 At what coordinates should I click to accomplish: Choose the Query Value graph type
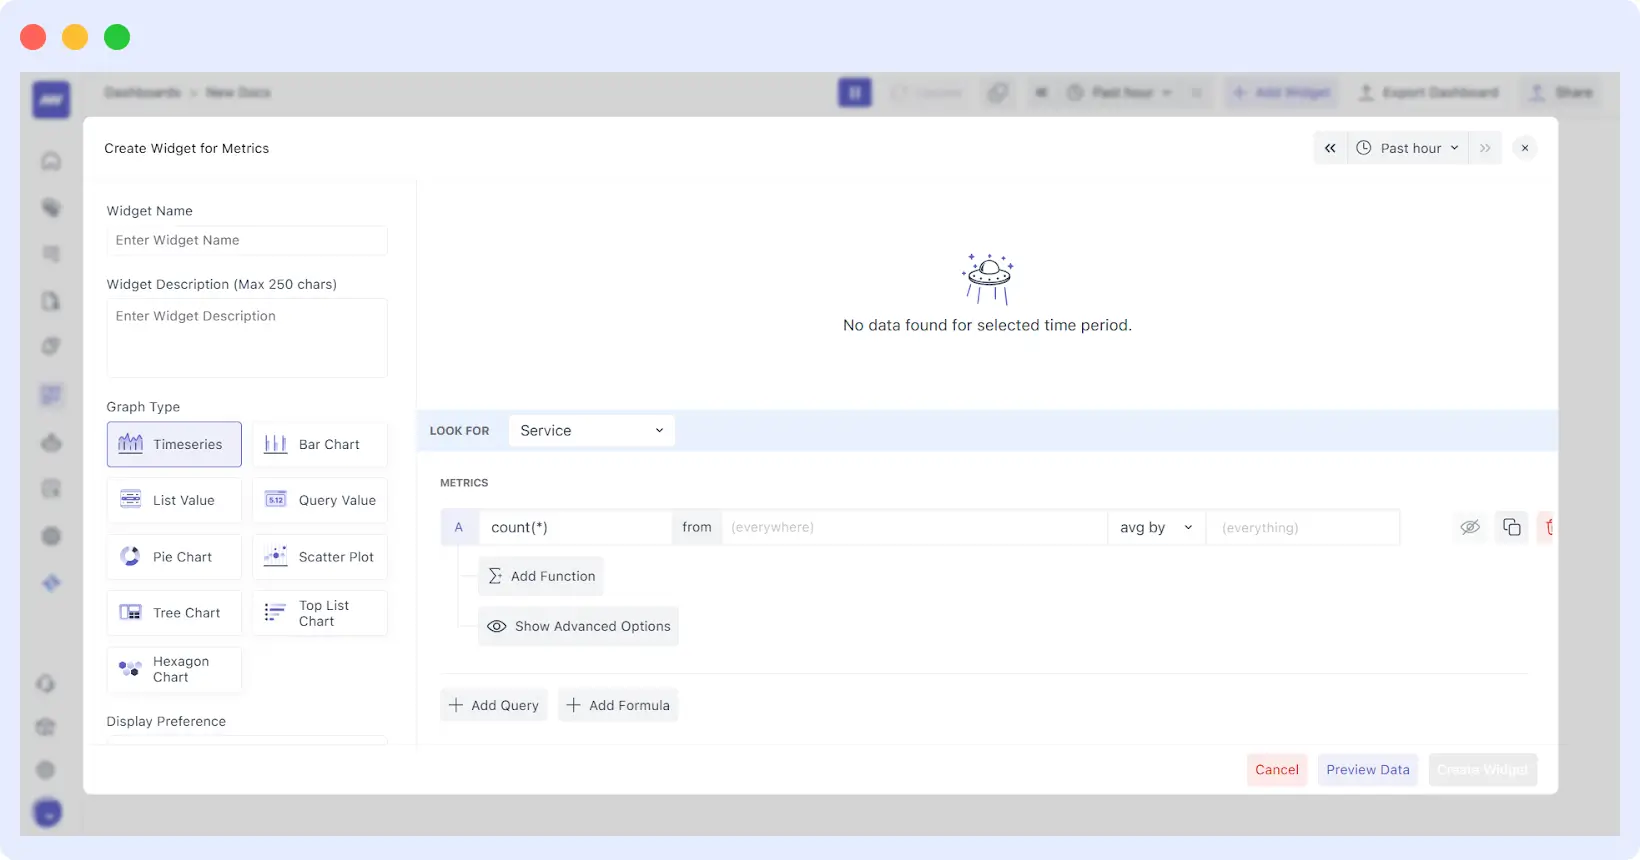[320, 500]
